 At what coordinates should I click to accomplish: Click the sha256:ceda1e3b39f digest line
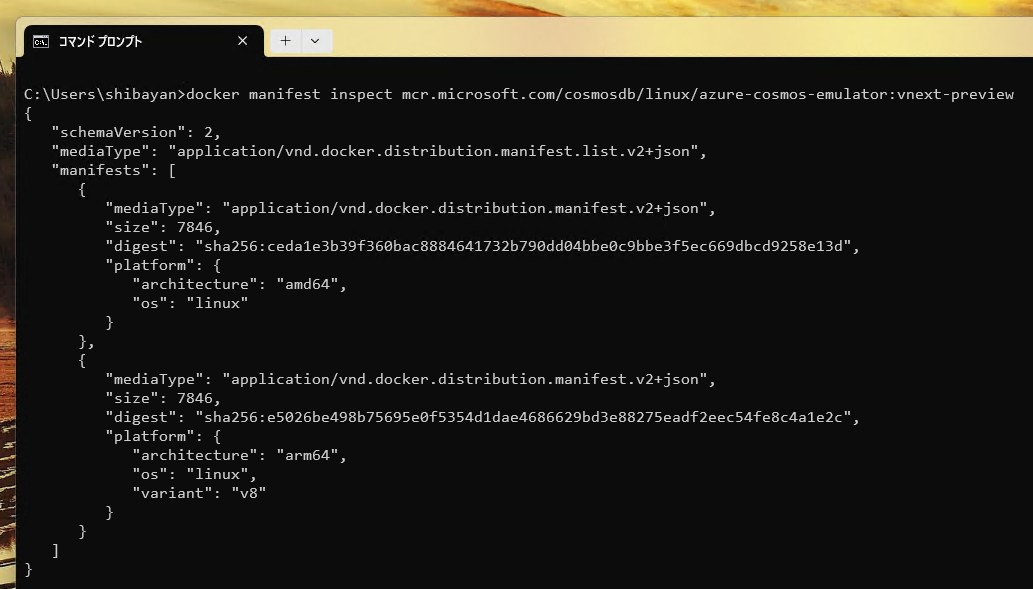click(x=483, y=246)
